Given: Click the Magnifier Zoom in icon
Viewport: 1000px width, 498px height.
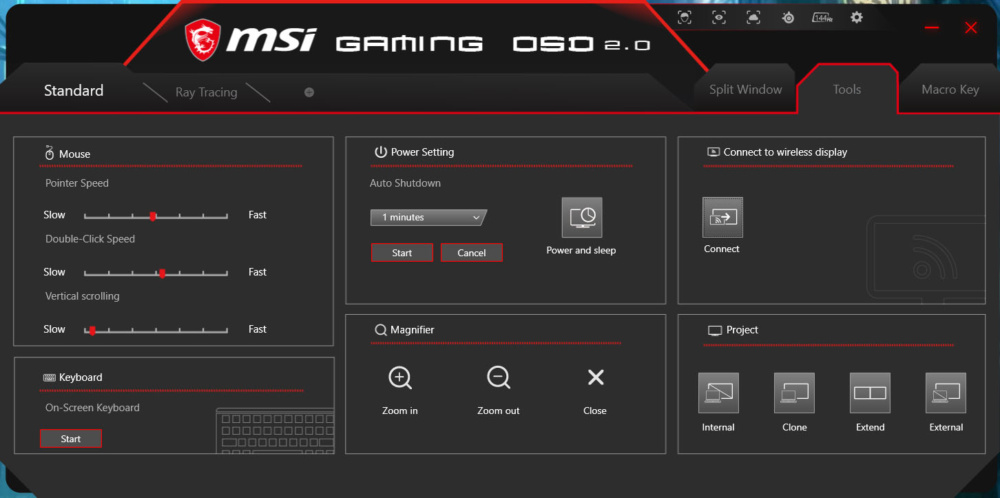Looking at the screenshot, I should pyautogui.click(x=400, y=378).
